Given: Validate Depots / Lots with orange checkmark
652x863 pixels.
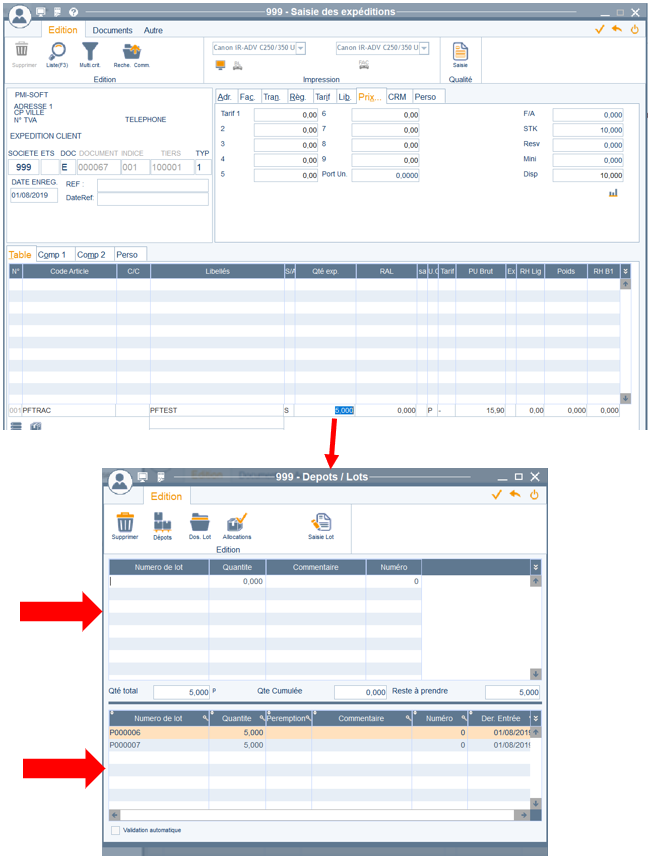Looking at the screenshot, I should coord(497,495).
